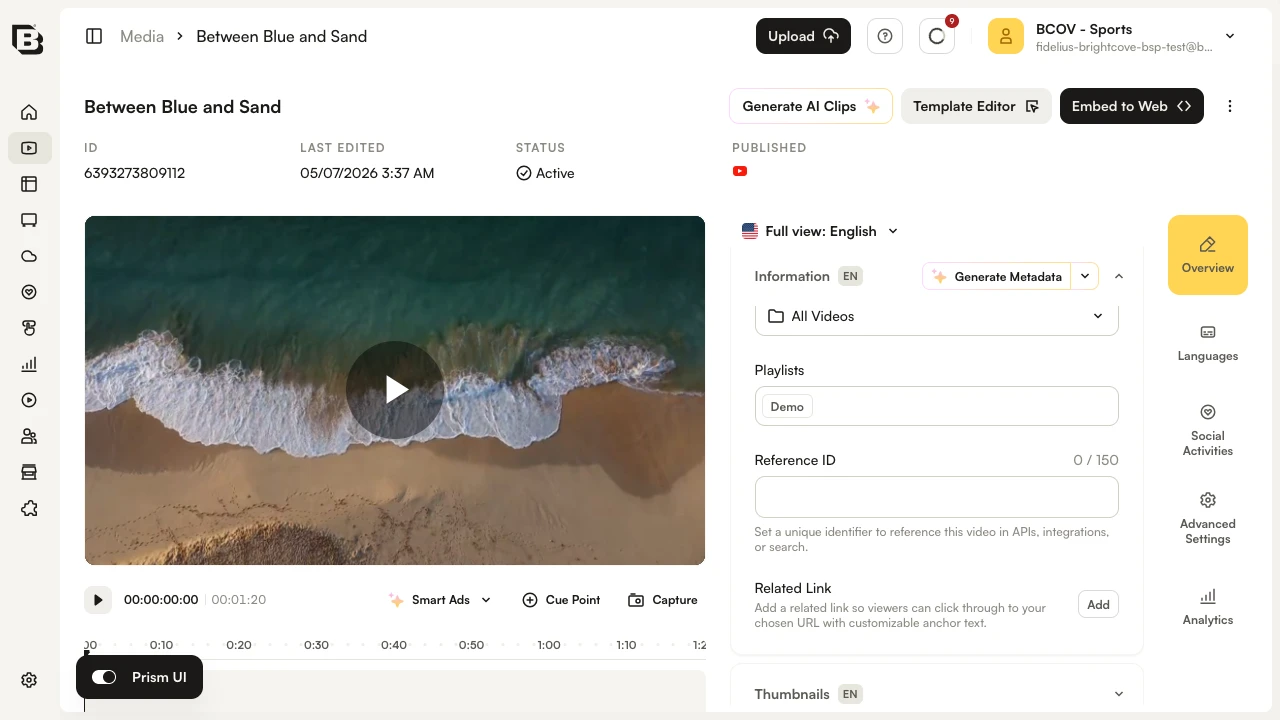Click the puzzle piece plugins sidebar icon
The image size is (1280, 720).
[x=29, y=508]
